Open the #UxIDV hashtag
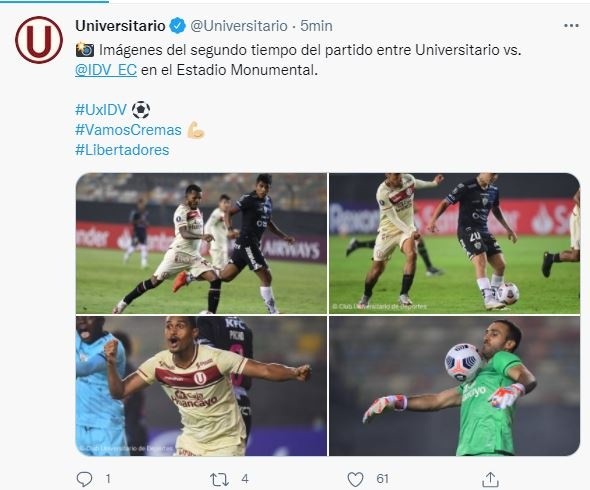Screen dimensions: 590x490 pos(101,110)
